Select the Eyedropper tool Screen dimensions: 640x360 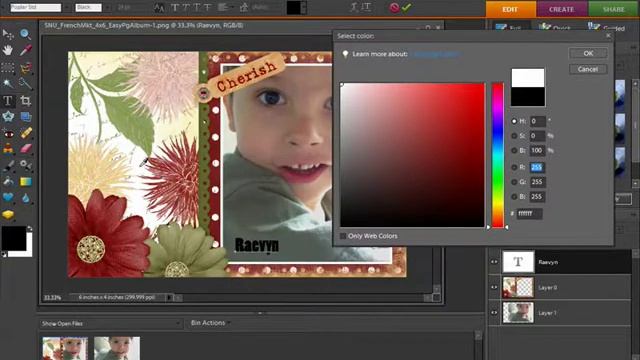(25, 50)
